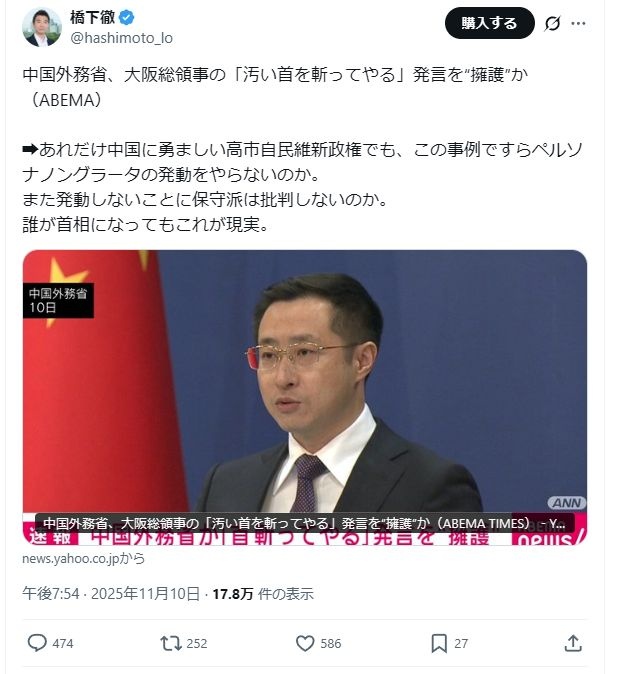The width and height of the screenshot is (622, 674).
Task: Repost this tweet via retweet icon
Action: (171, 643)
